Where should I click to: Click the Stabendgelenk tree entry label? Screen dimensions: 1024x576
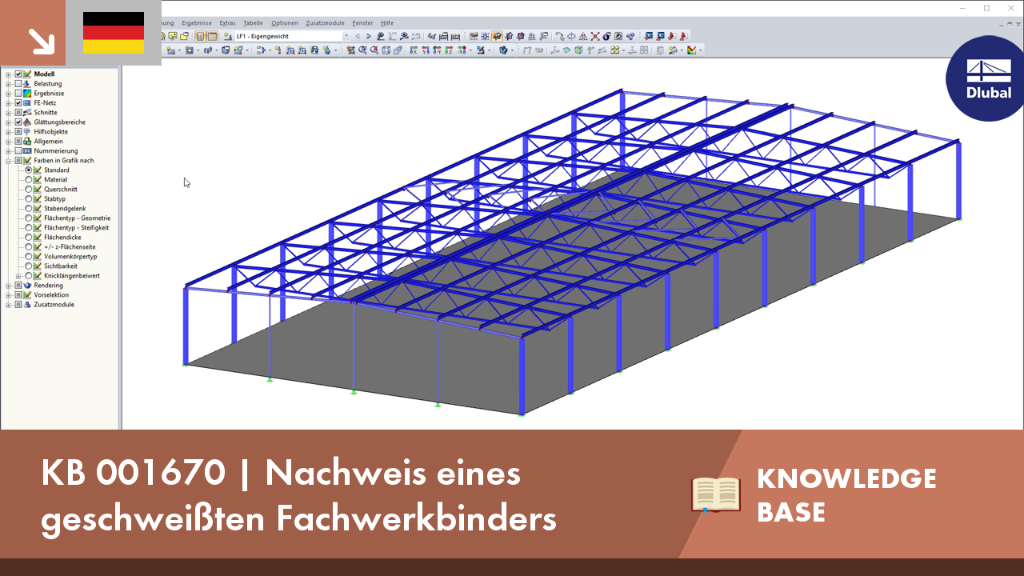[65, 208]
